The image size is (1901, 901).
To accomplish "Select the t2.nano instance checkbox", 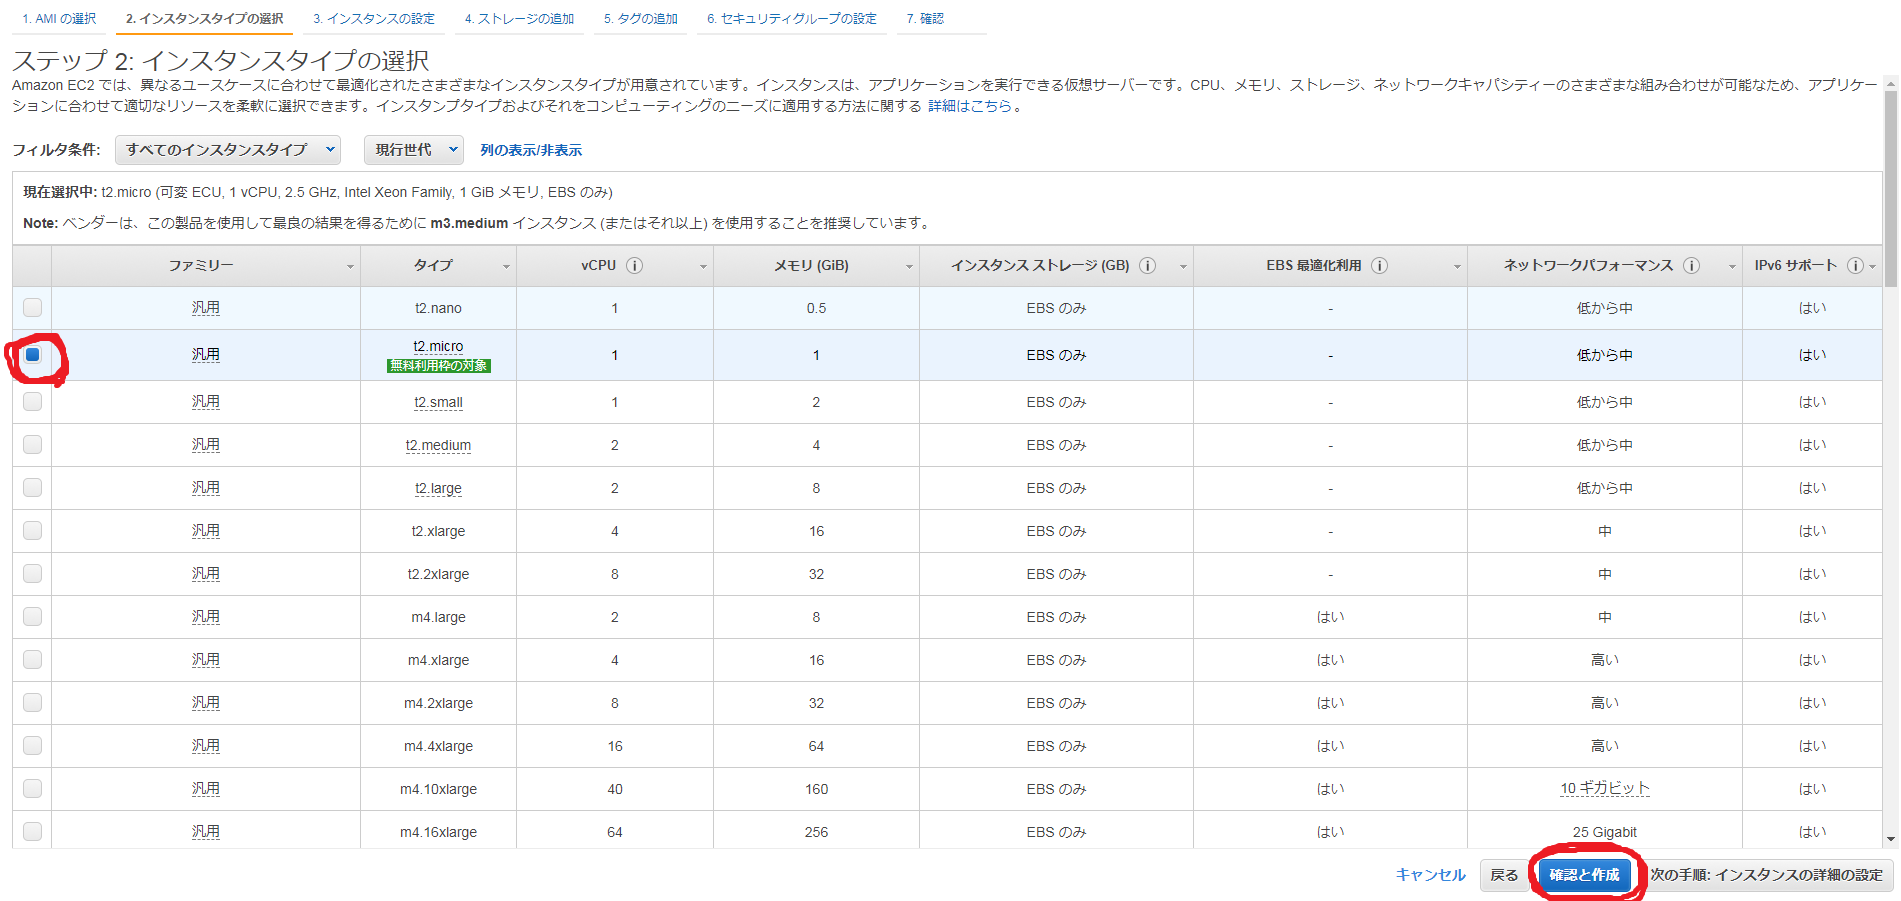I will 33,308.
